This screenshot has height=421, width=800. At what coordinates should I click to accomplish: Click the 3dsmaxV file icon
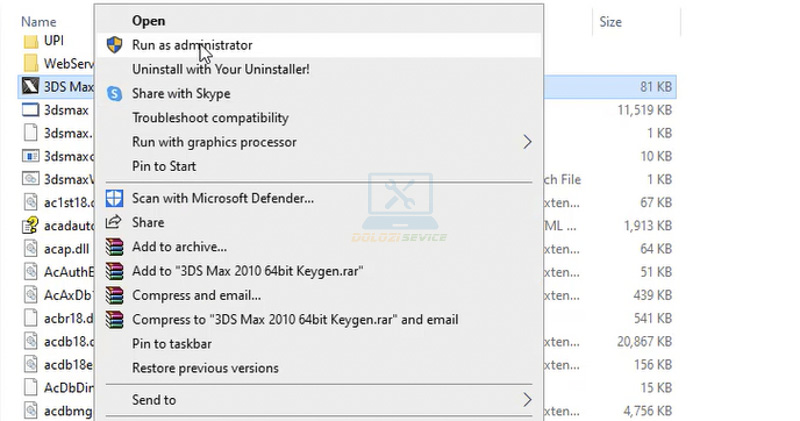pyautogui.click(x=31, y=179)
